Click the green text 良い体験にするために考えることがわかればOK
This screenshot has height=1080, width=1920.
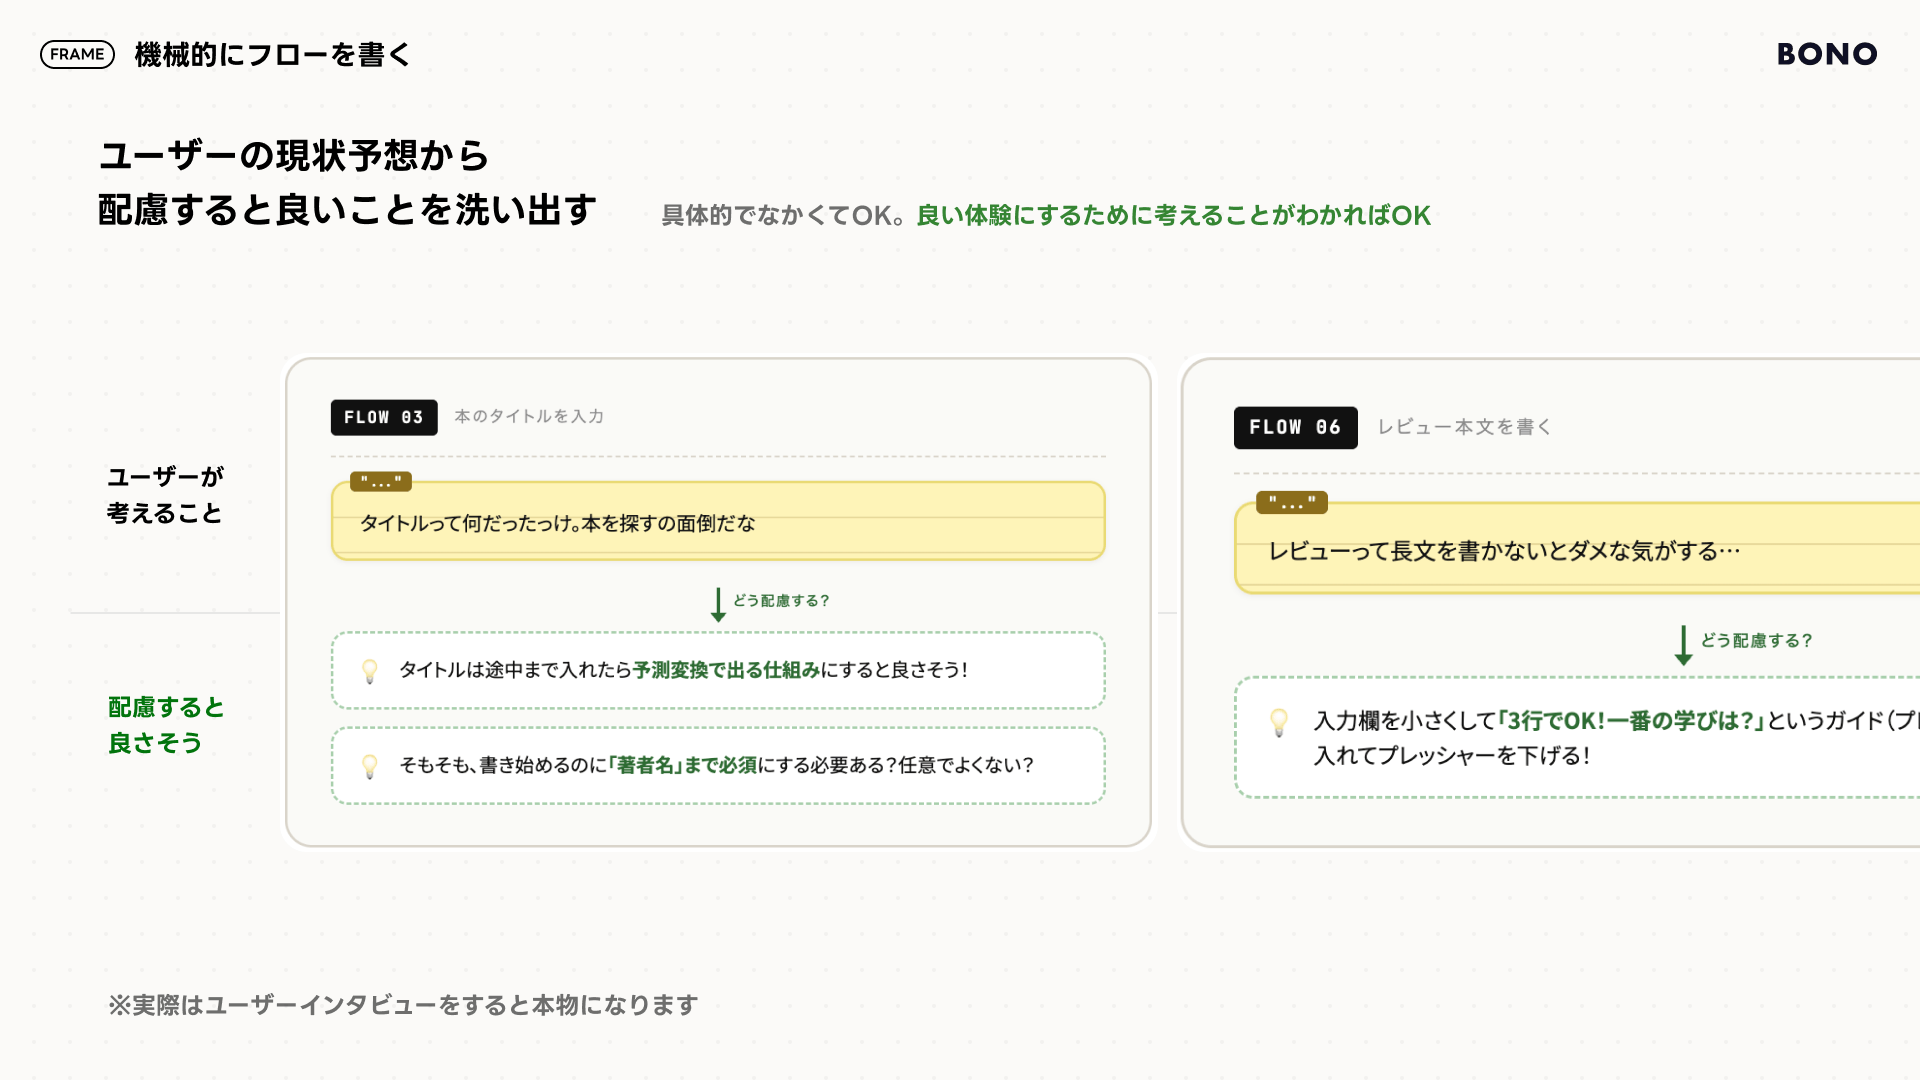pos(1174,215)
